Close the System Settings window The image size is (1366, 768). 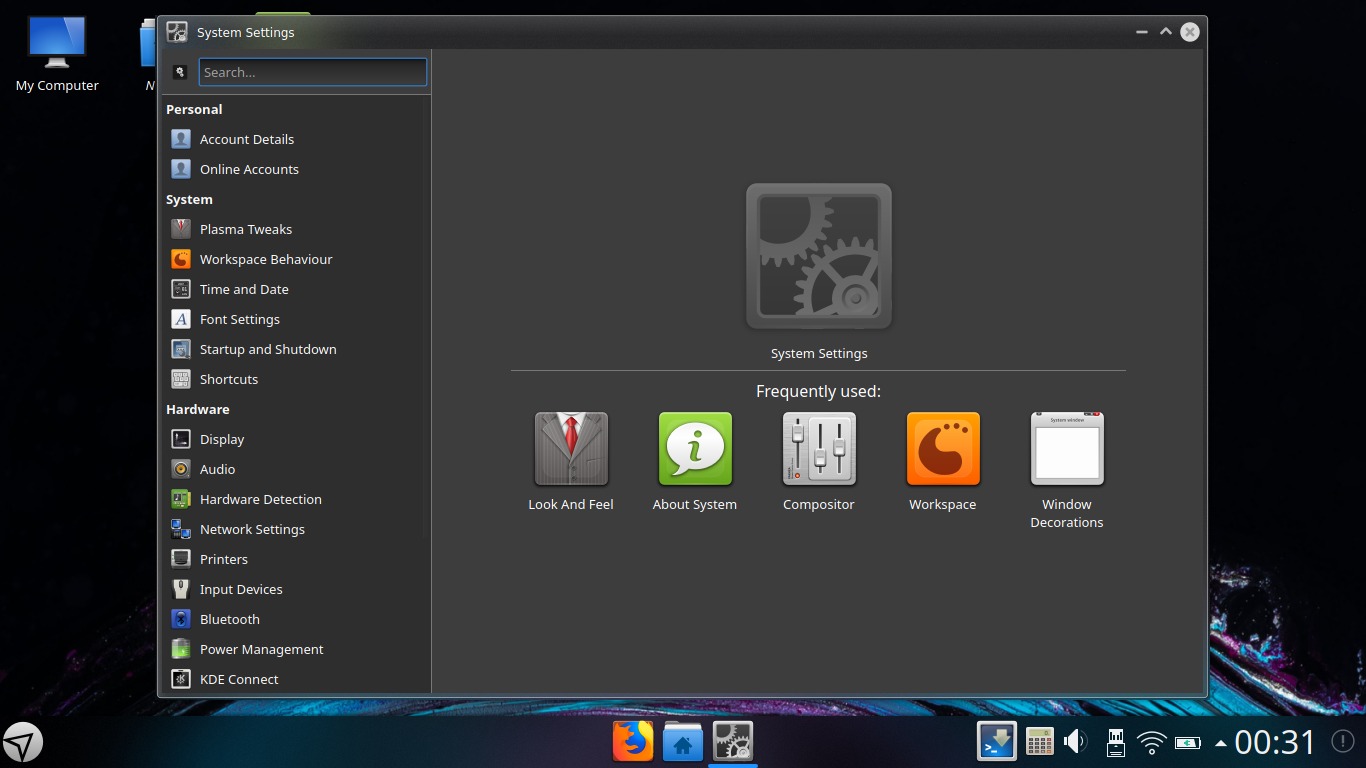(1189, 32)
